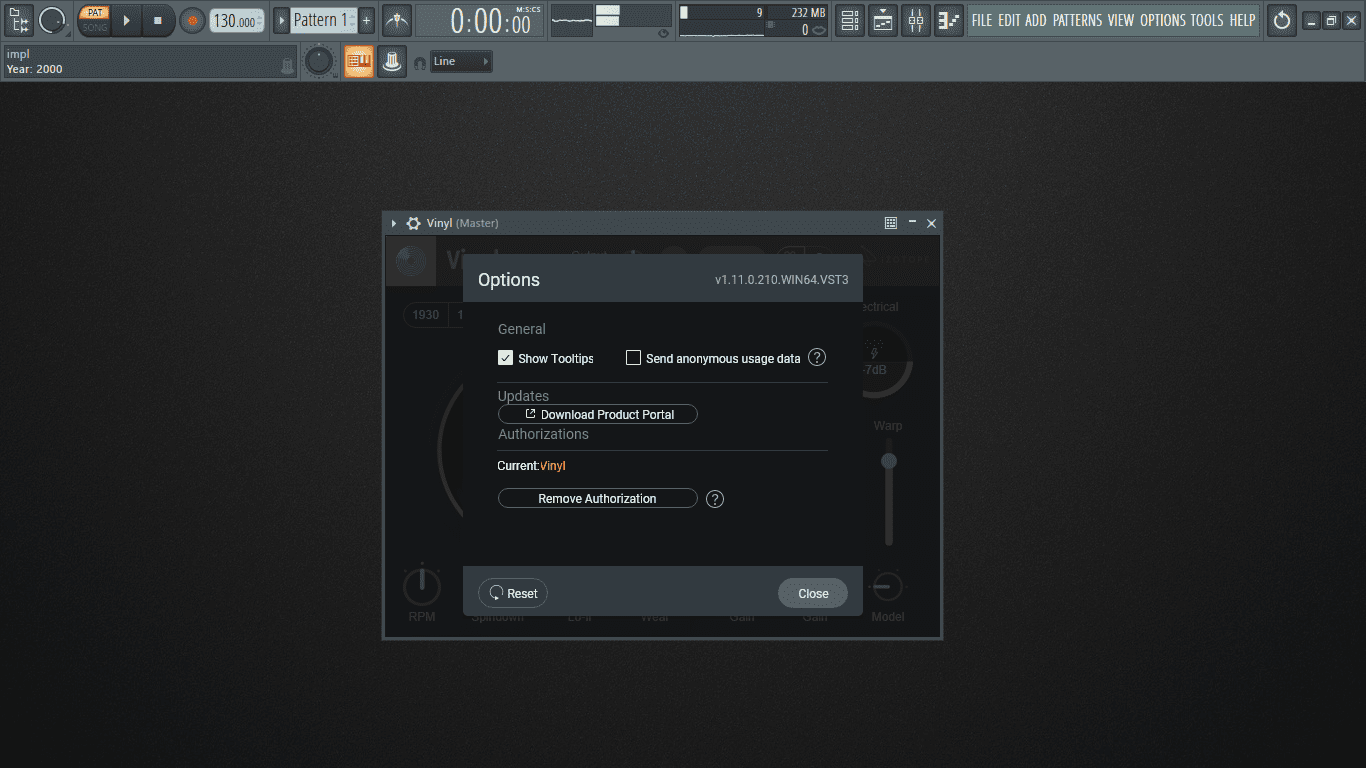1366x768 pixels.
Task: Click the hat-shaped icon beside the orange button
Action: click(x=392, y=61)
